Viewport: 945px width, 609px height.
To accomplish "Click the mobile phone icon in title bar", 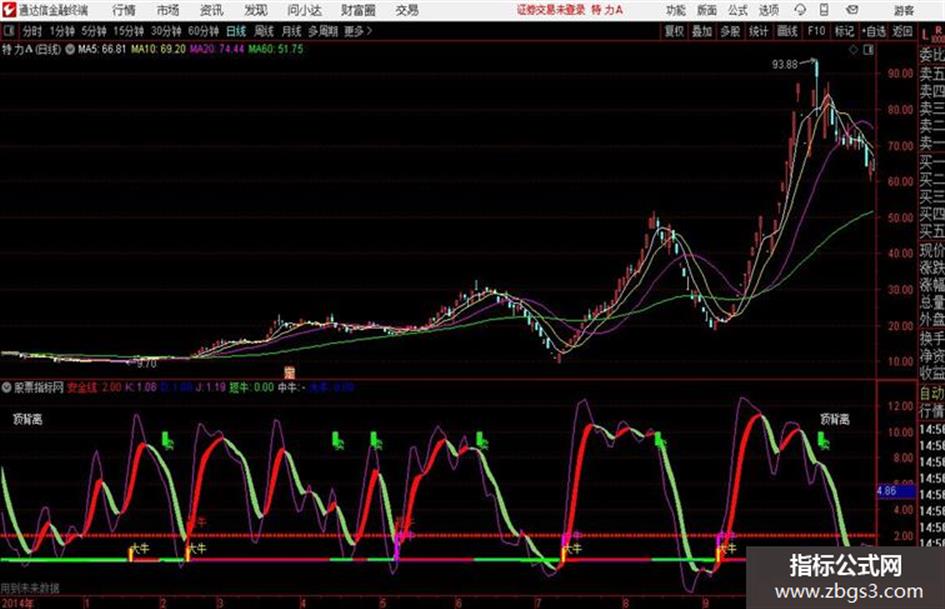I will pos(824,10).
